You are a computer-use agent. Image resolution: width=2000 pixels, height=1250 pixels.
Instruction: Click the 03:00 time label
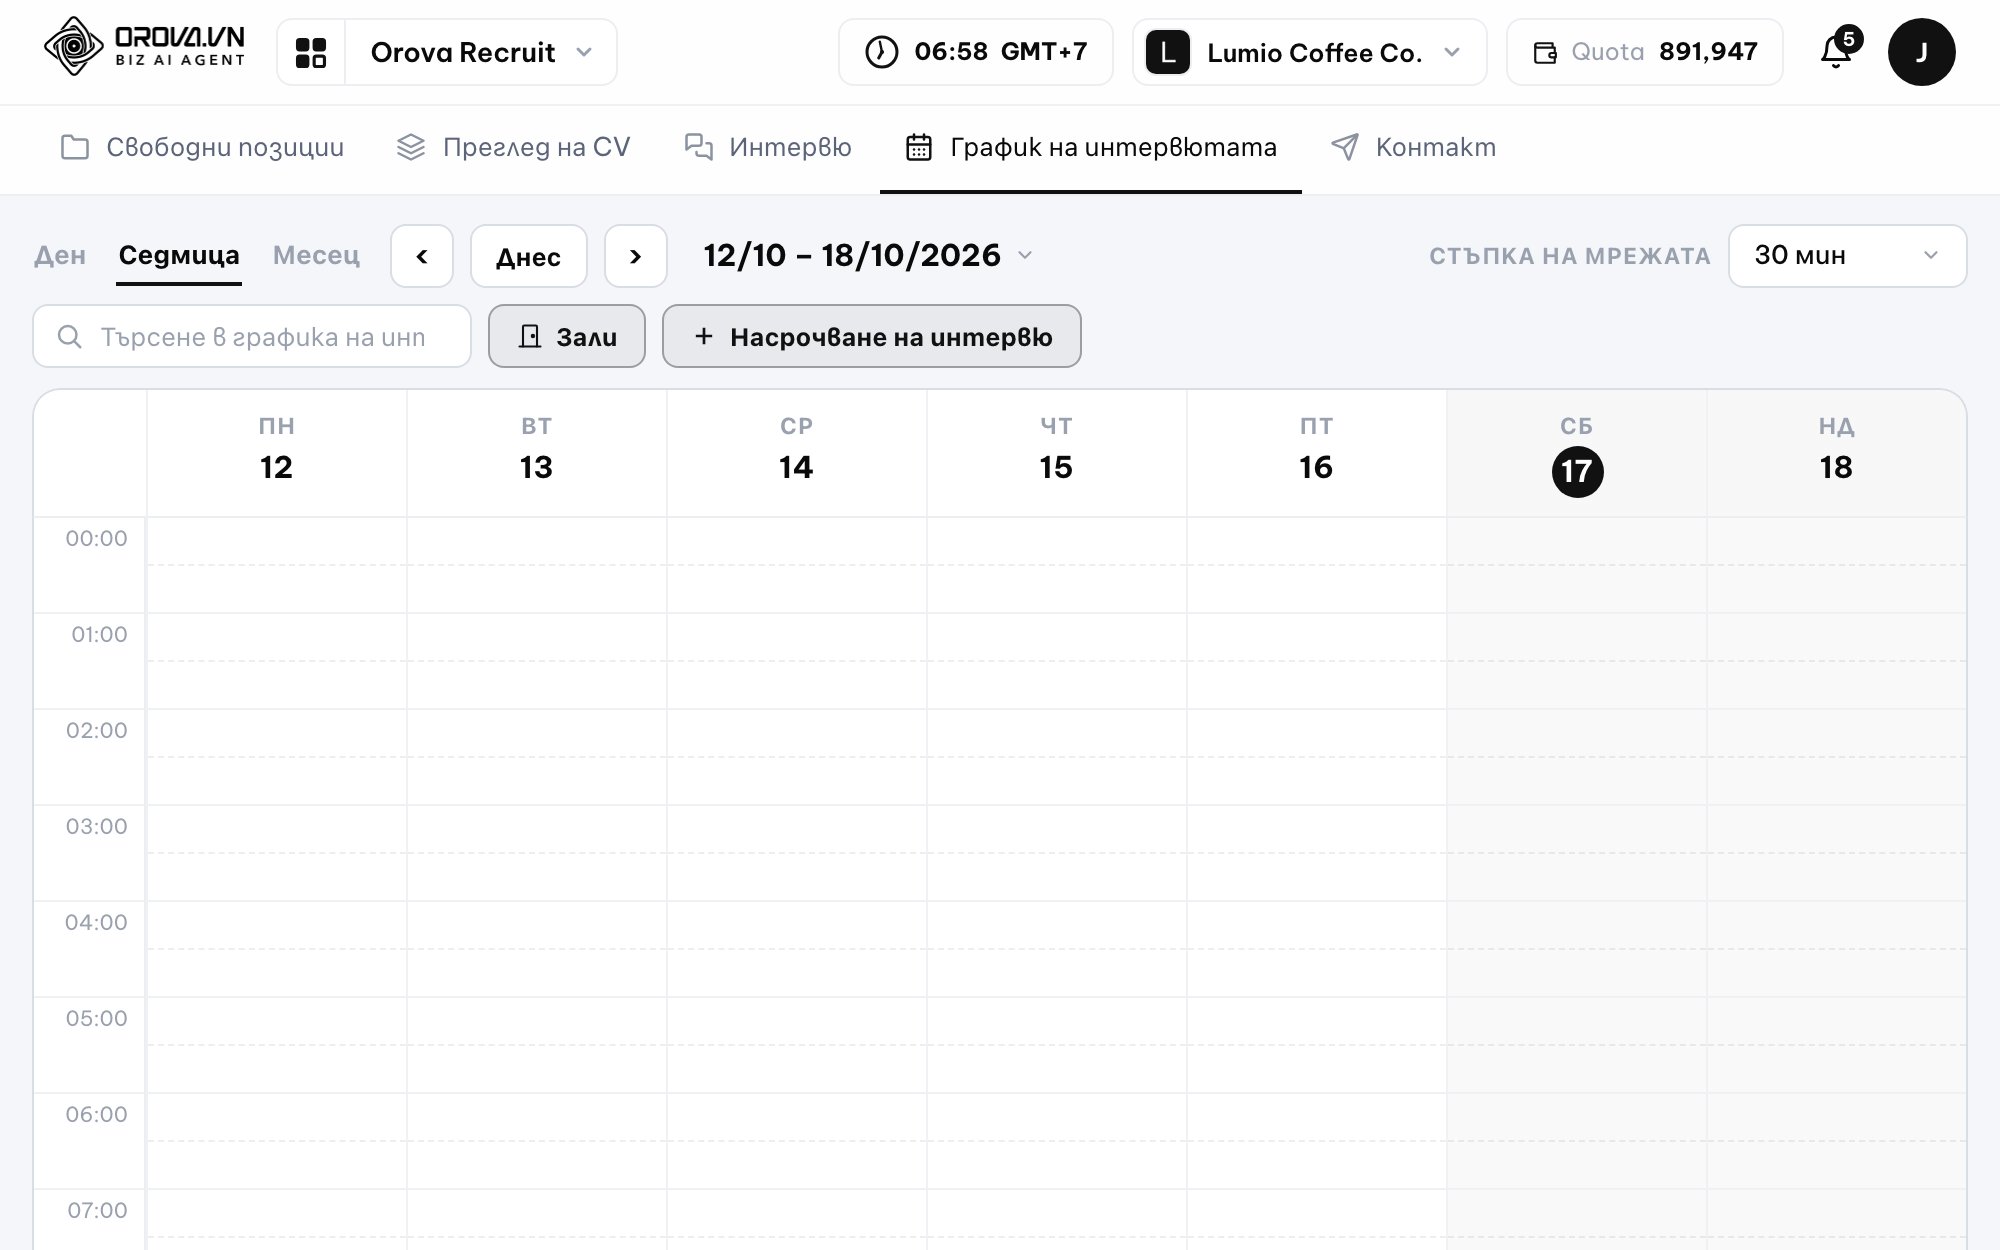coord(96,827)
